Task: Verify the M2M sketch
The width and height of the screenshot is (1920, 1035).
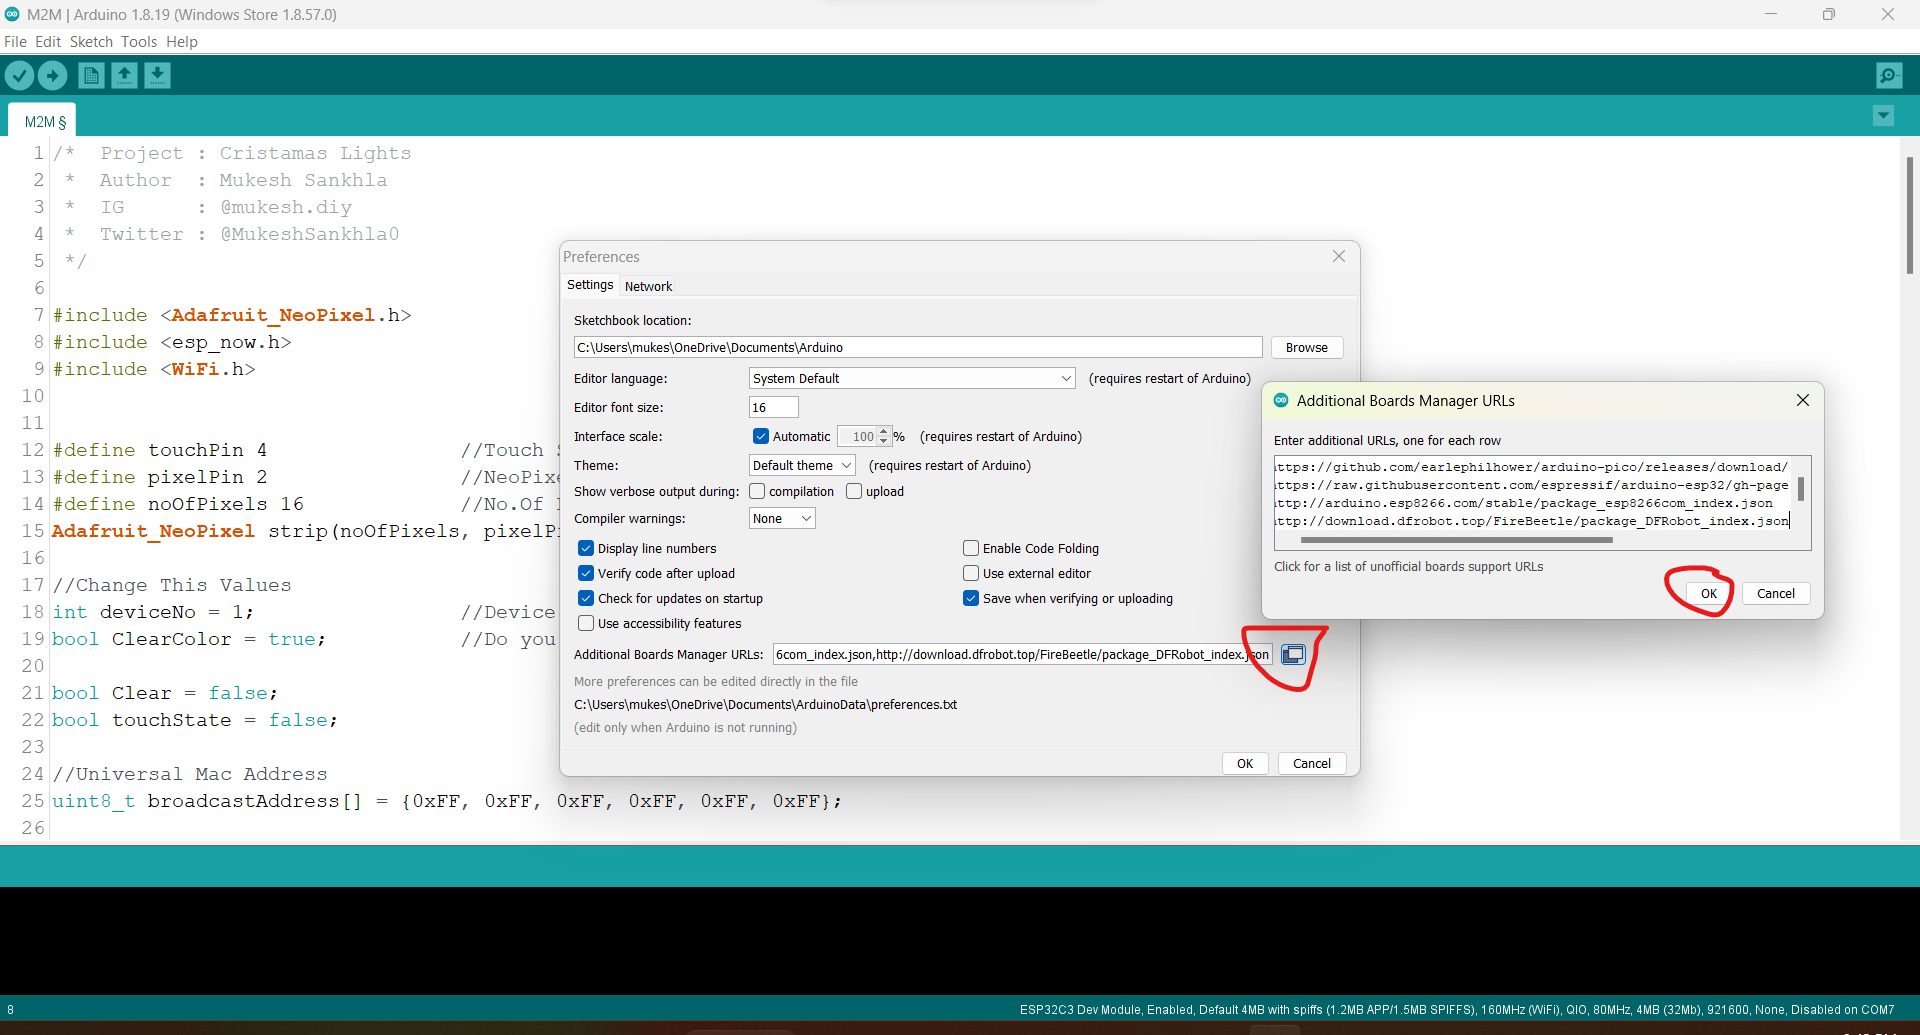Action: pyautogui.click(x=19, y=75)
